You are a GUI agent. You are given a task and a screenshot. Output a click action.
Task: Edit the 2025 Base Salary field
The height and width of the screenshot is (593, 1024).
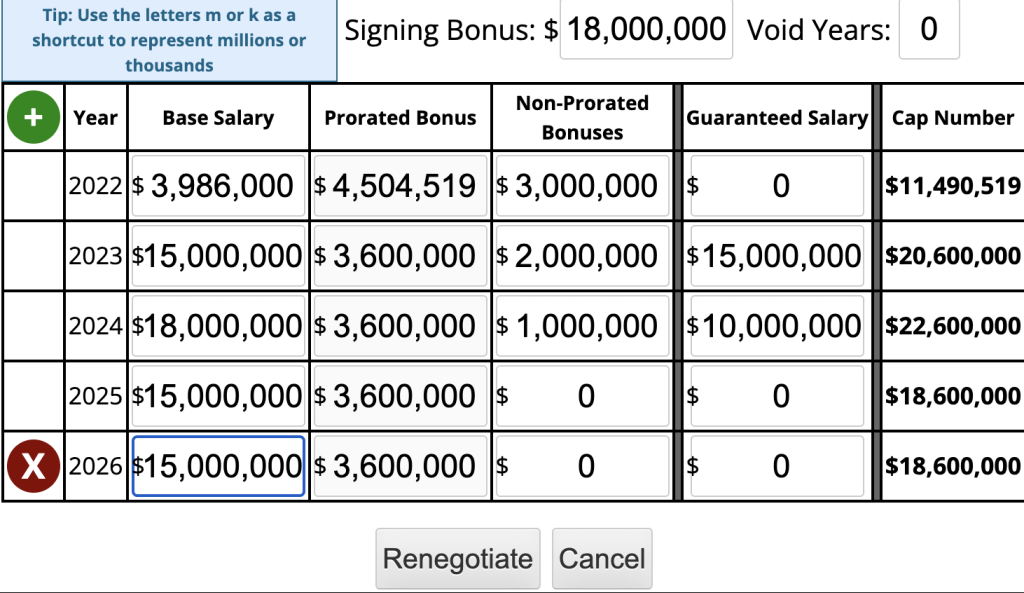[218, 396]
